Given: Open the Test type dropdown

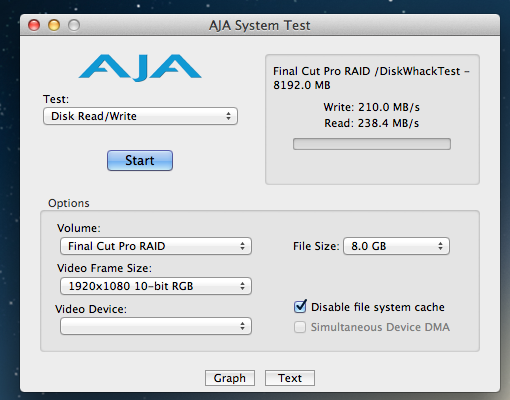Looking at the screenshot, I should (x=140, y=116).
